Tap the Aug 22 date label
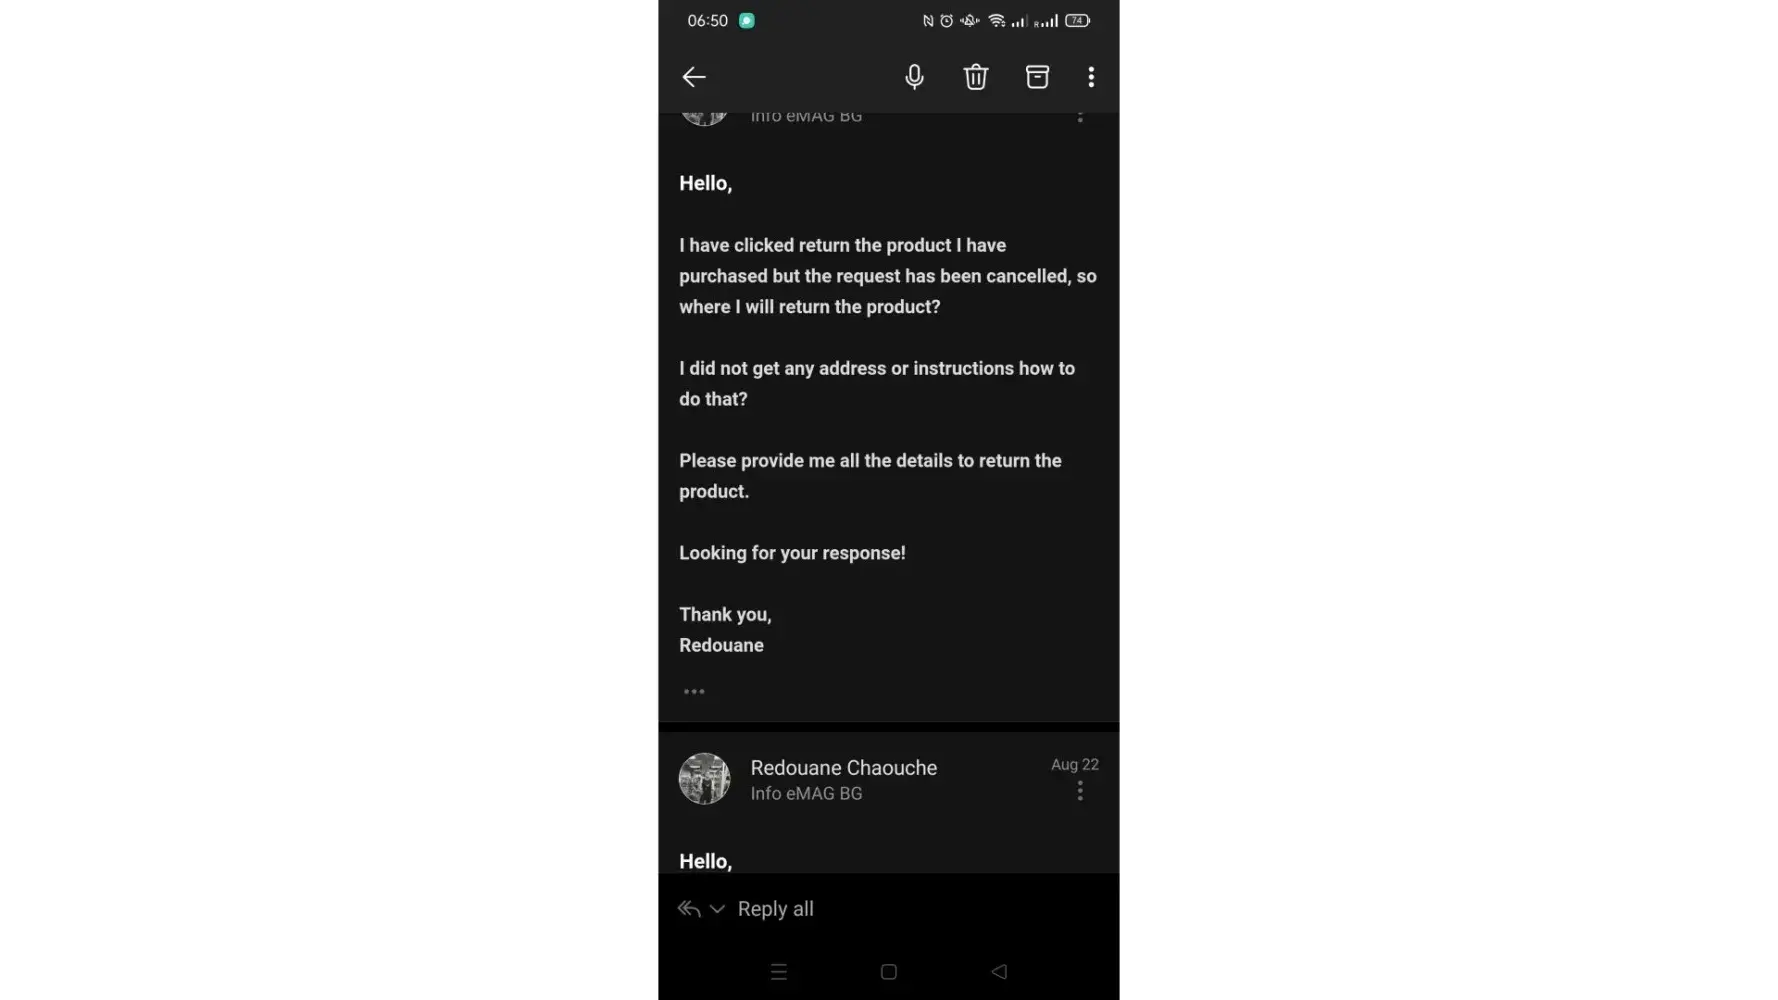Viewport: 1778px width, 1000px height. coord(1074,764)
